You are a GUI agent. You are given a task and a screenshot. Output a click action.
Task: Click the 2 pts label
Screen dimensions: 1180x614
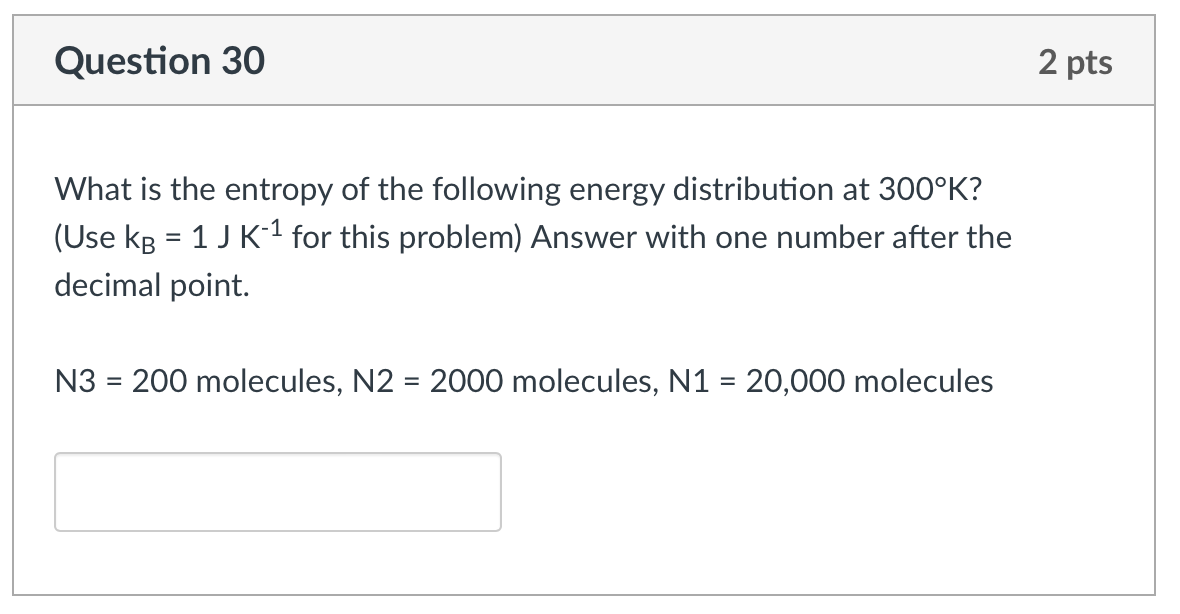pos(1075,61)
